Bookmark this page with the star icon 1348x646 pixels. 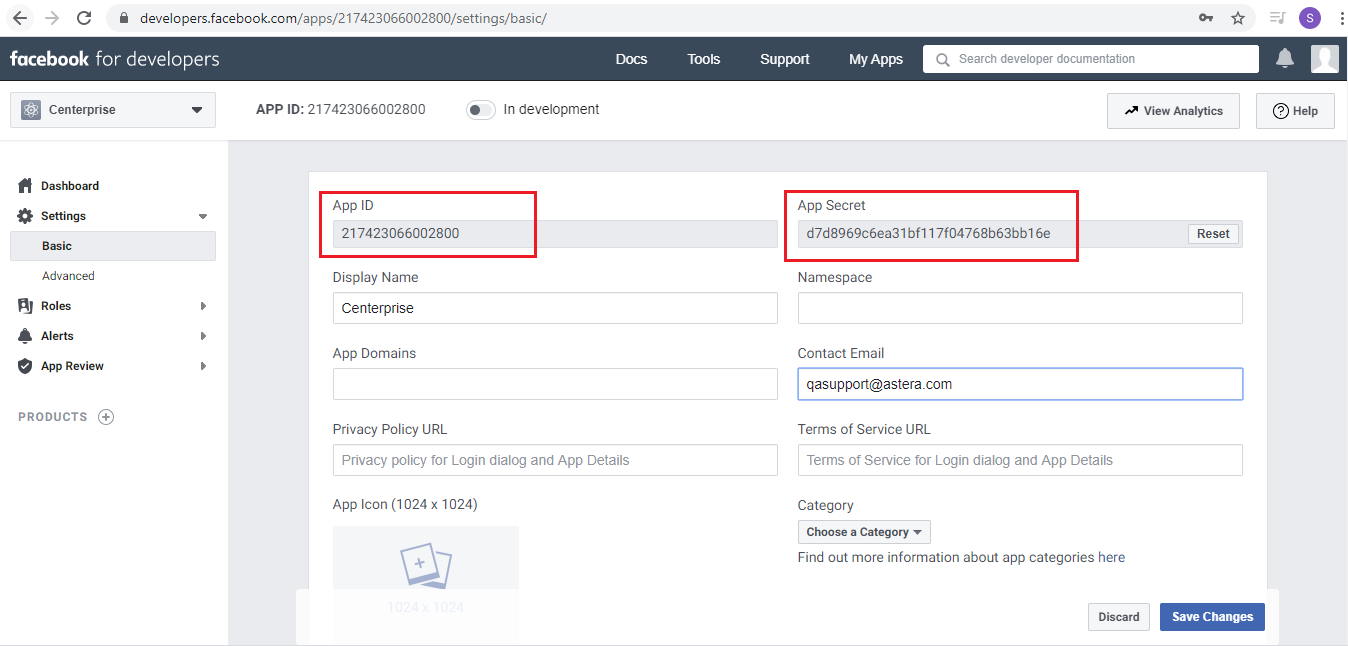point(1237,18)
